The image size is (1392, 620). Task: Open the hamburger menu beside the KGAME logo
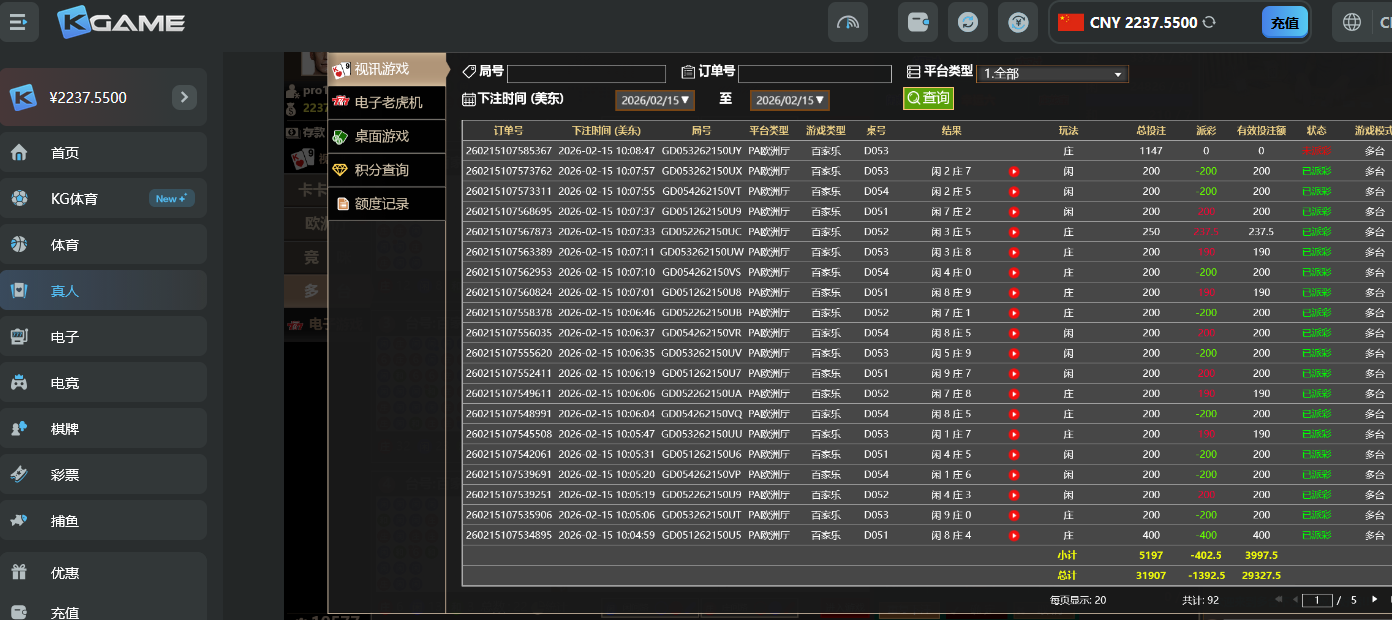tap(19, 22)
